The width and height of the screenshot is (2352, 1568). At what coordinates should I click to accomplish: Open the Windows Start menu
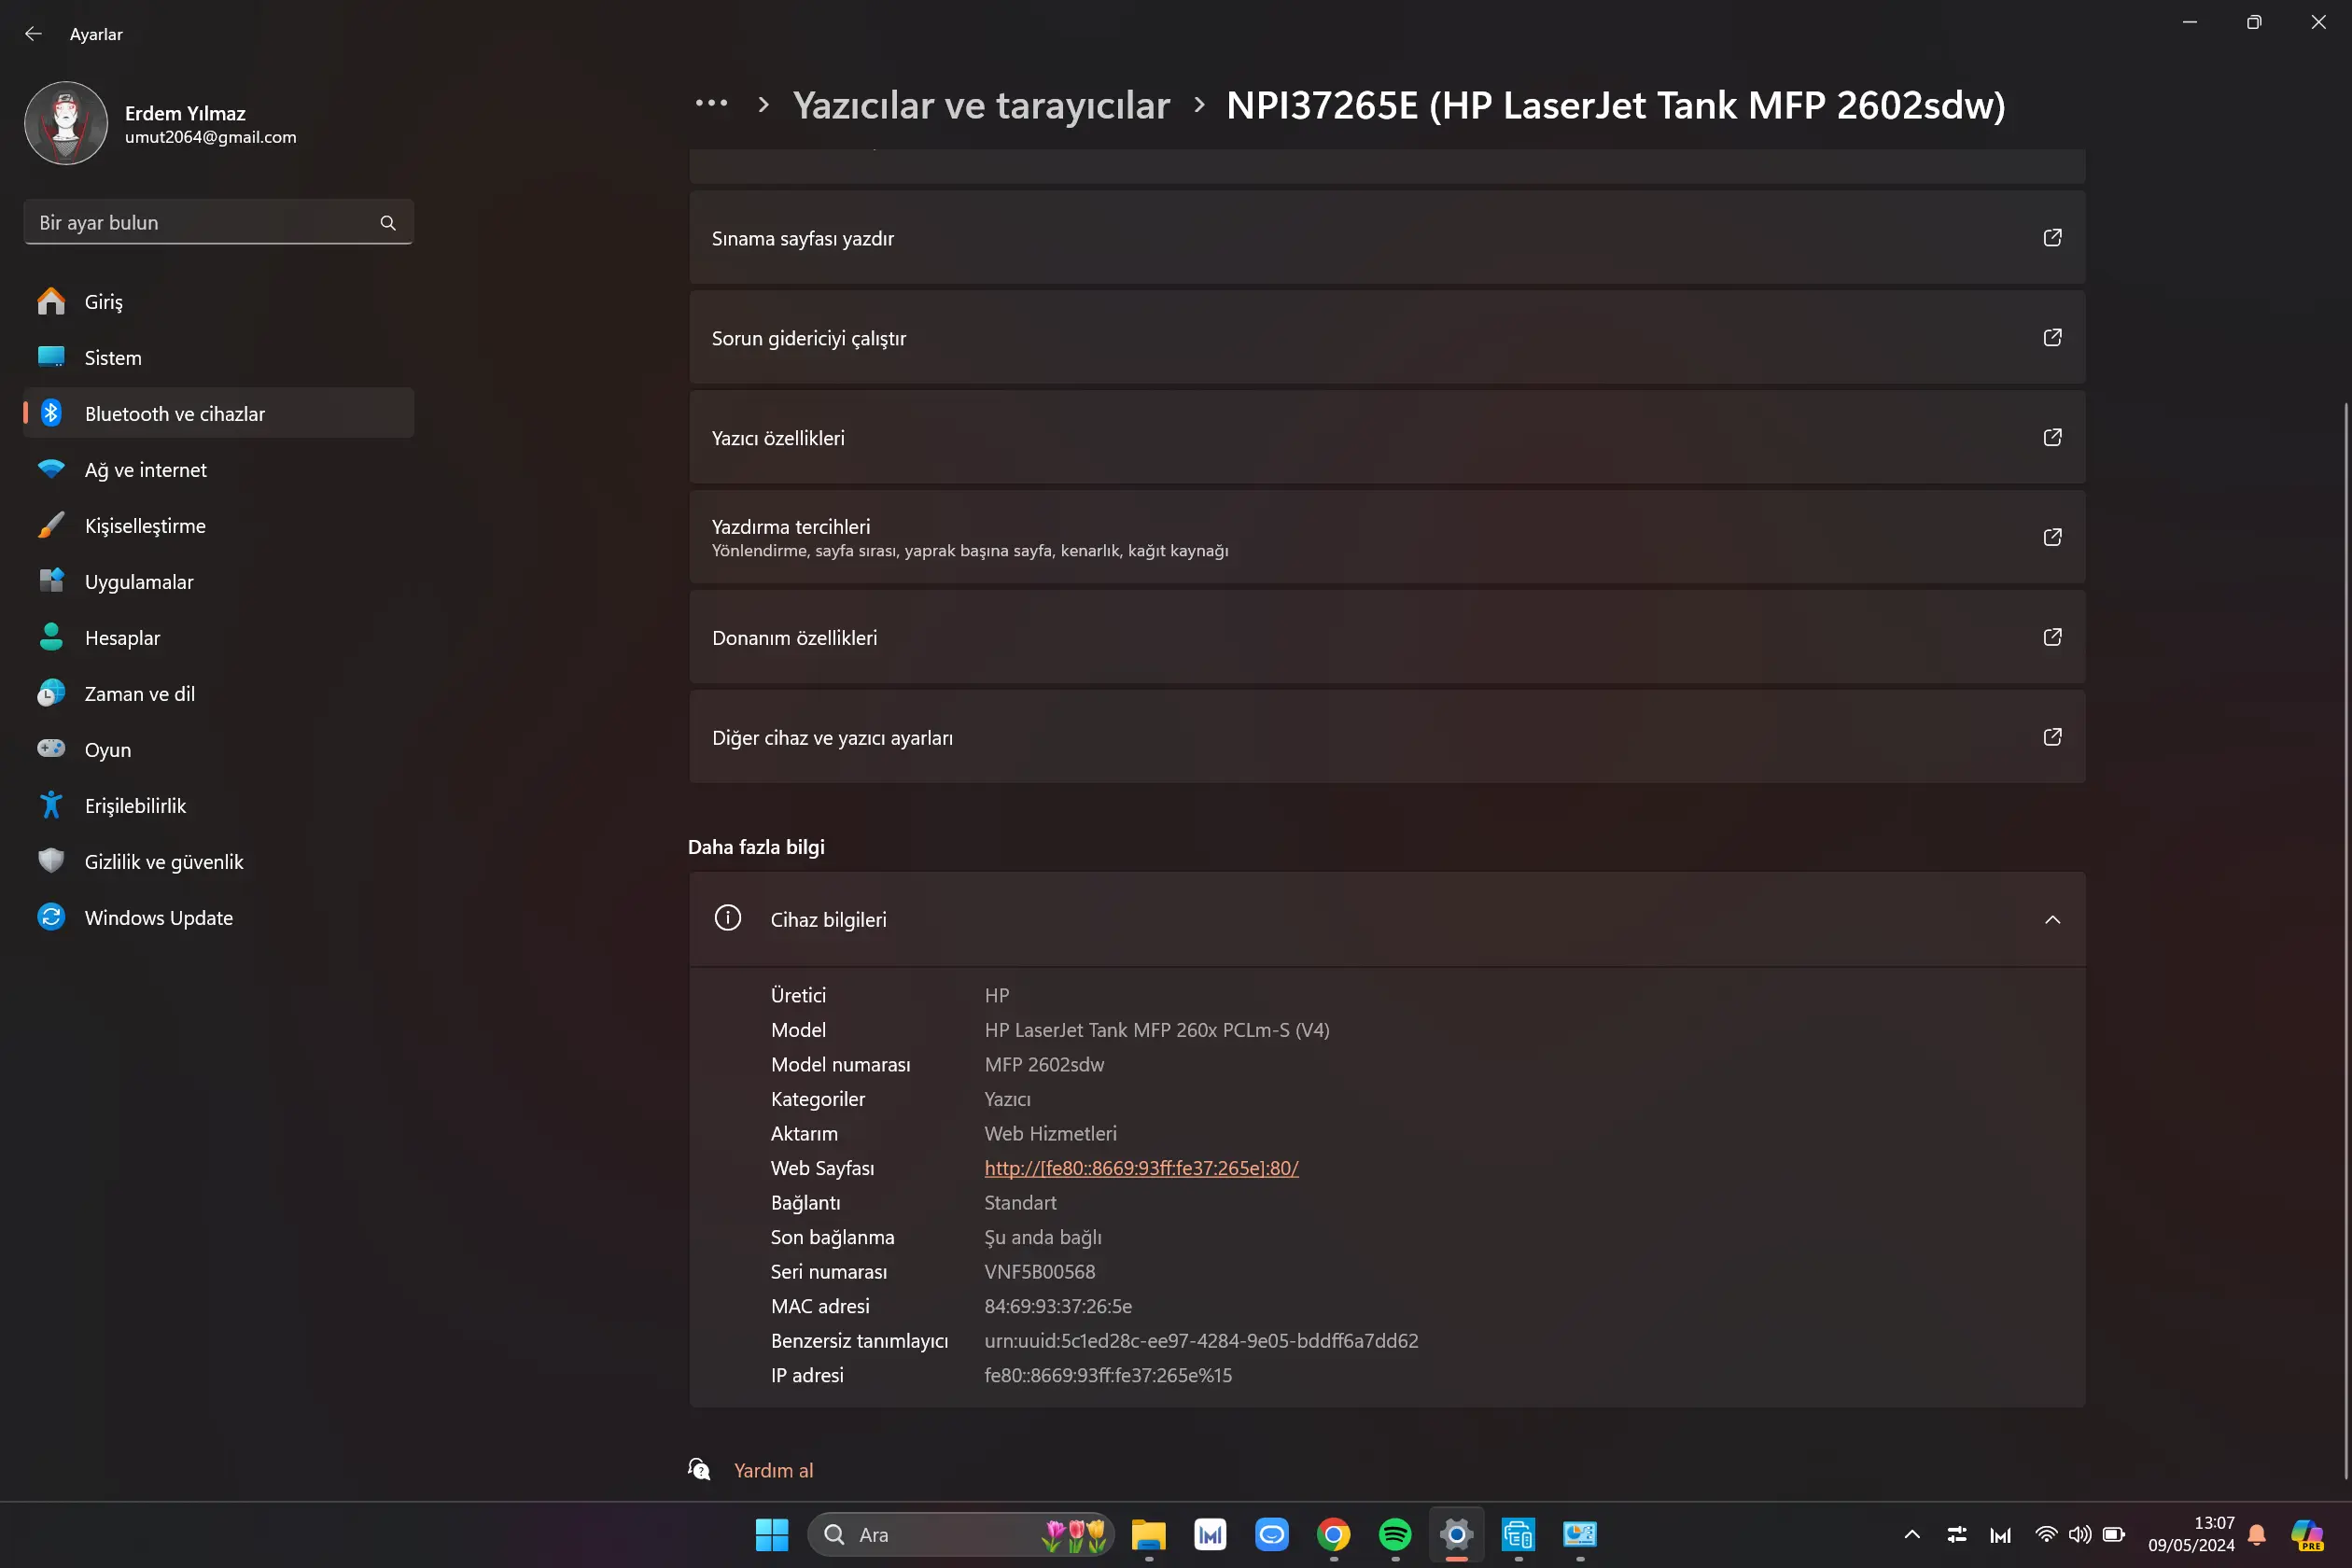pyautogui.click(x=771, y=1535)
